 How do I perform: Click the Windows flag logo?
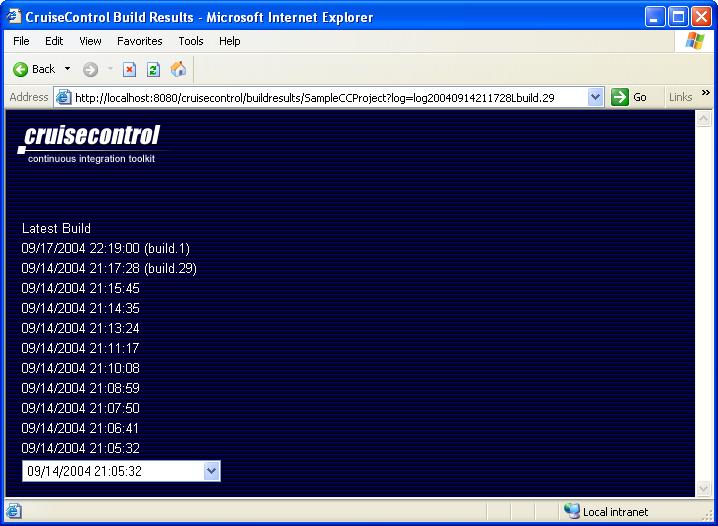695,41
